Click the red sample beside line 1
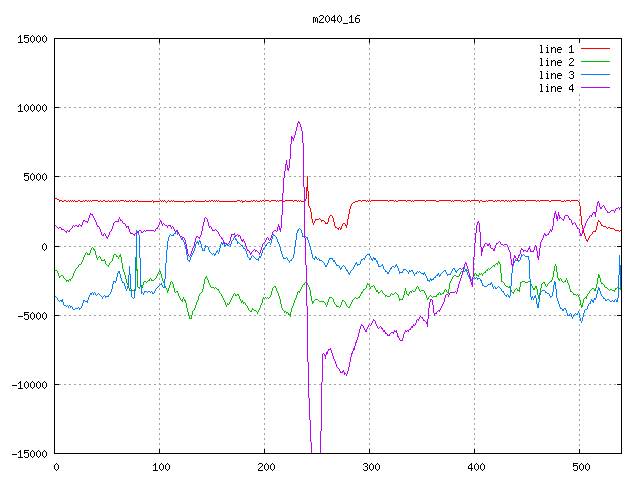Screen dimensions: 640x480 [x=595, y=49]
